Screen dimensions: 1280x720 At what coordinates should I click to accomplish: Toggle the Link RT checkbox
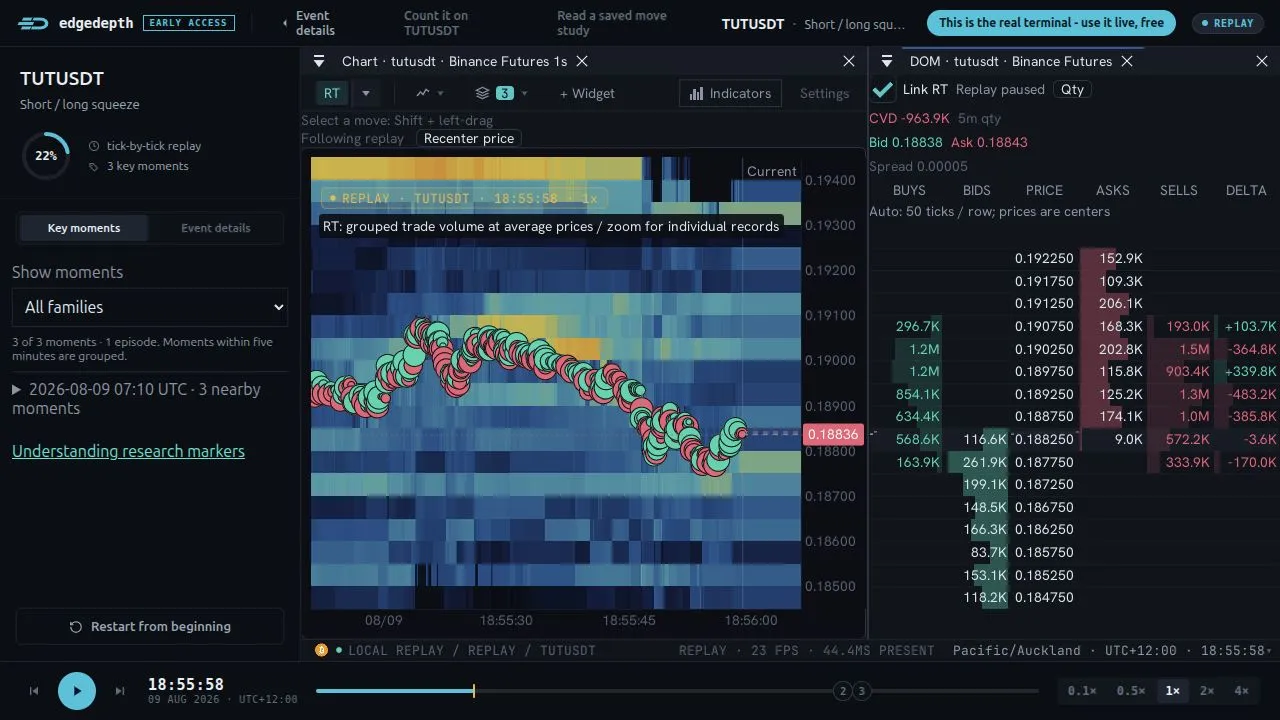point(883,90)
